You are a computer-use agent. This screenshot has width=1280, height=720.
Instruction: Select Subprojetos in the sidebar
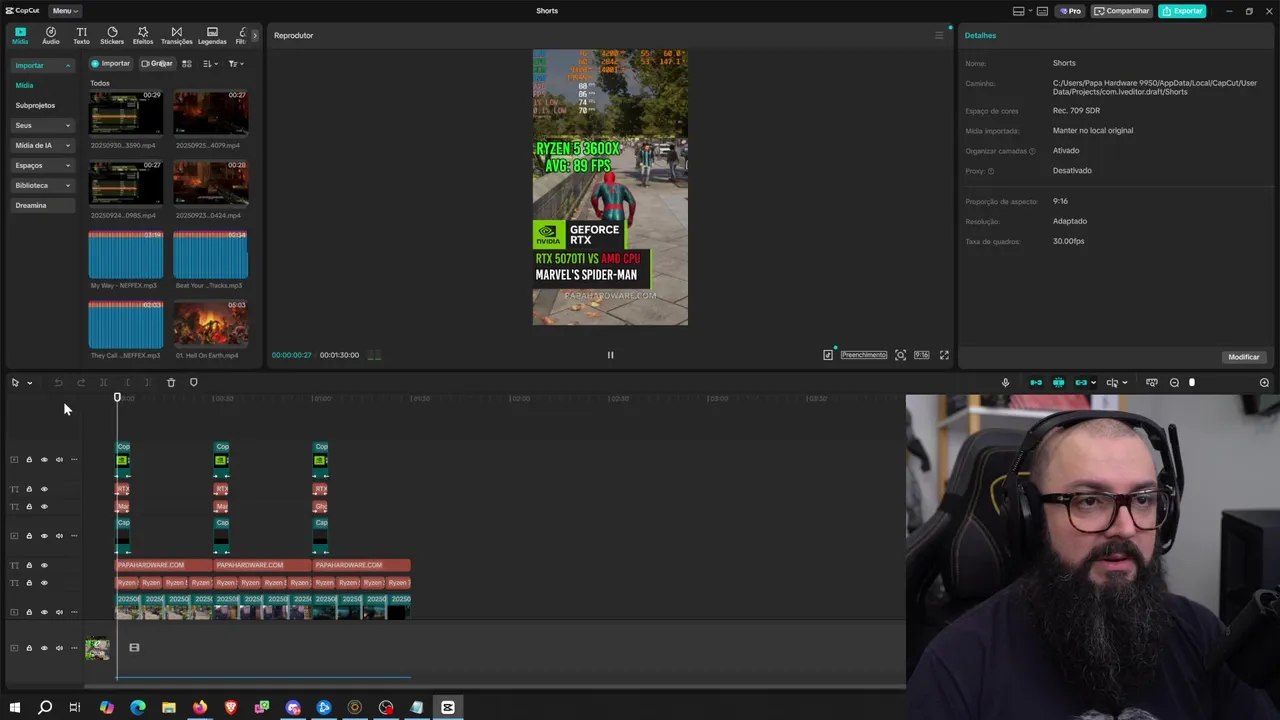coord(35,105)
